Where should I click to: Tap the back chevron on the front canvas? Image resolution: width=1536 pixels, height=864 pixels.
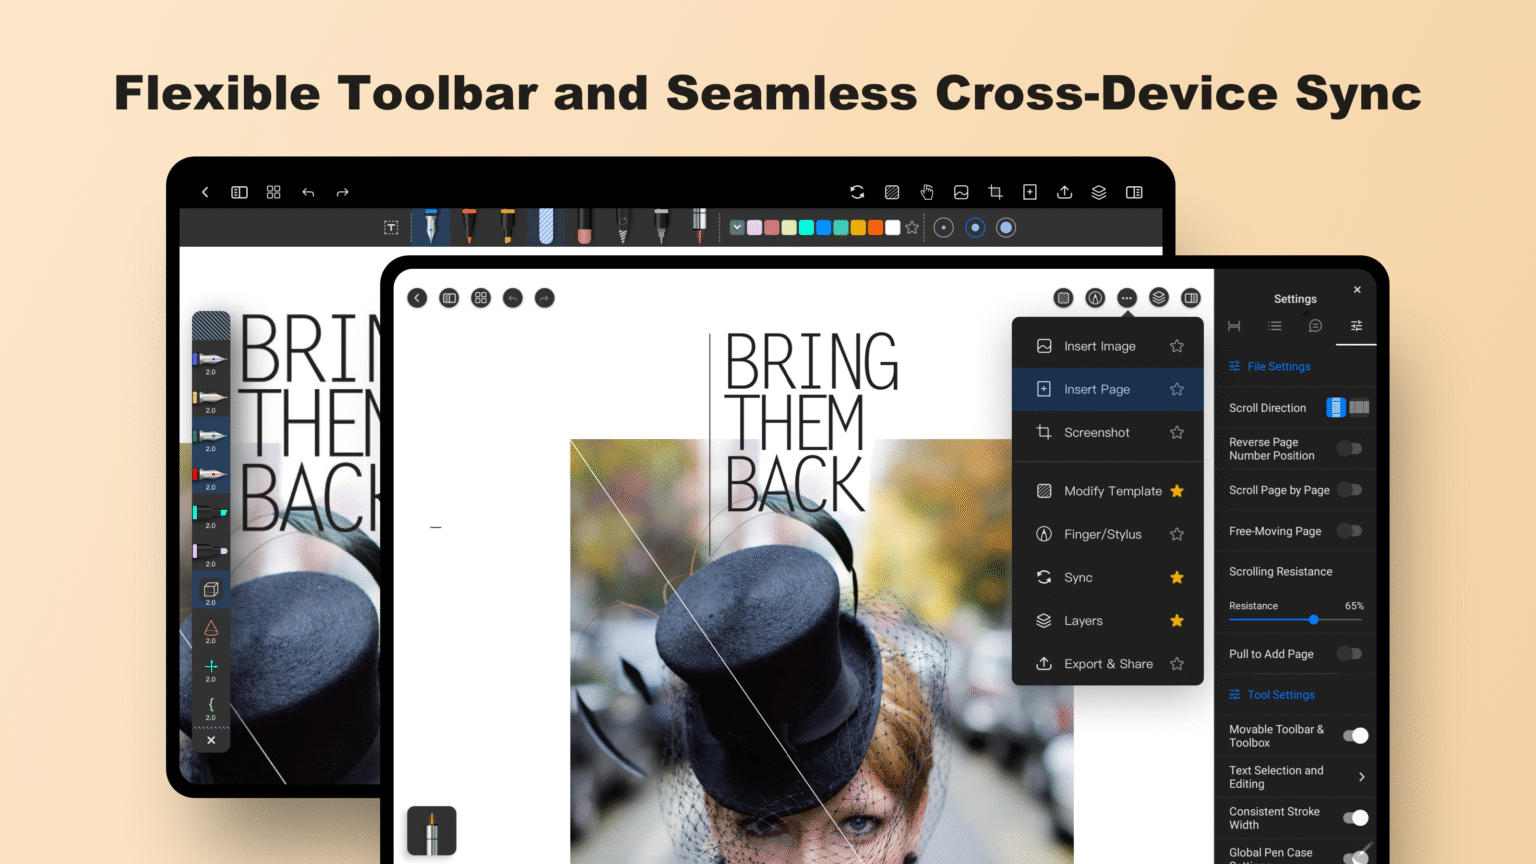pyautogui.click(x=417, y=297)
